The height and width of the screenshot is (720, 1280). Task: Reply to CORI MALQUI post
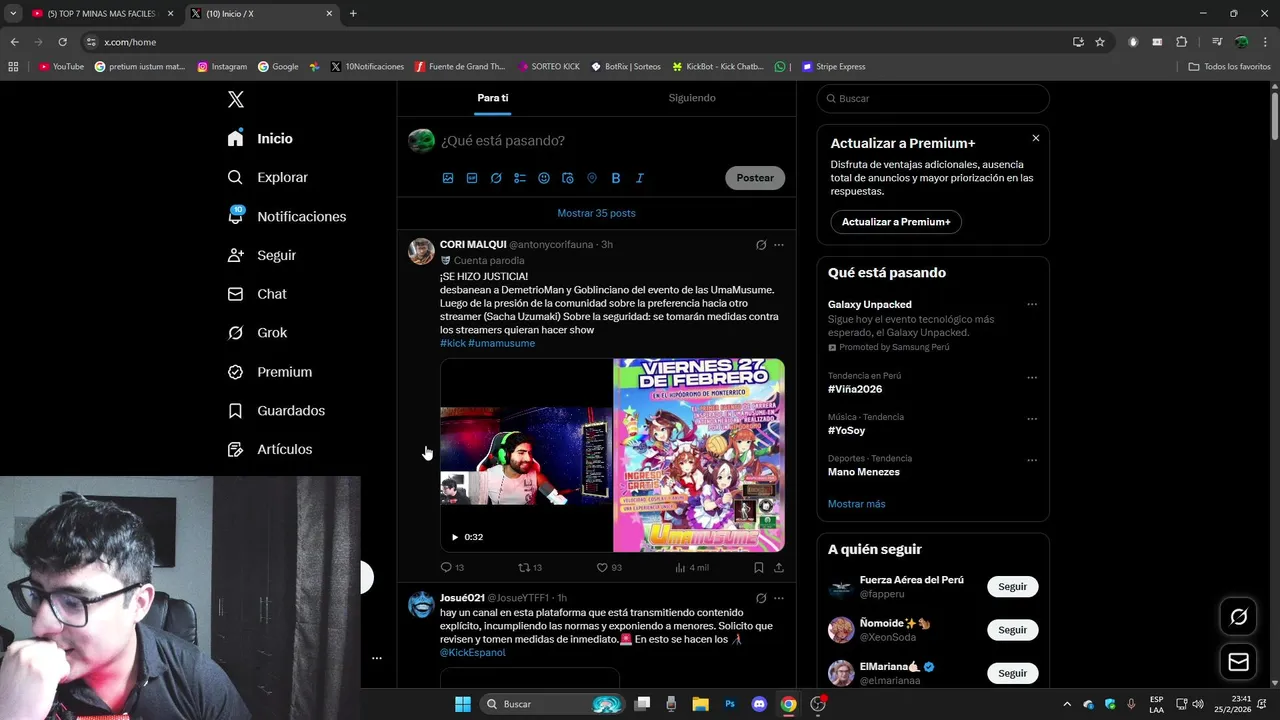(x=452, y=567)
